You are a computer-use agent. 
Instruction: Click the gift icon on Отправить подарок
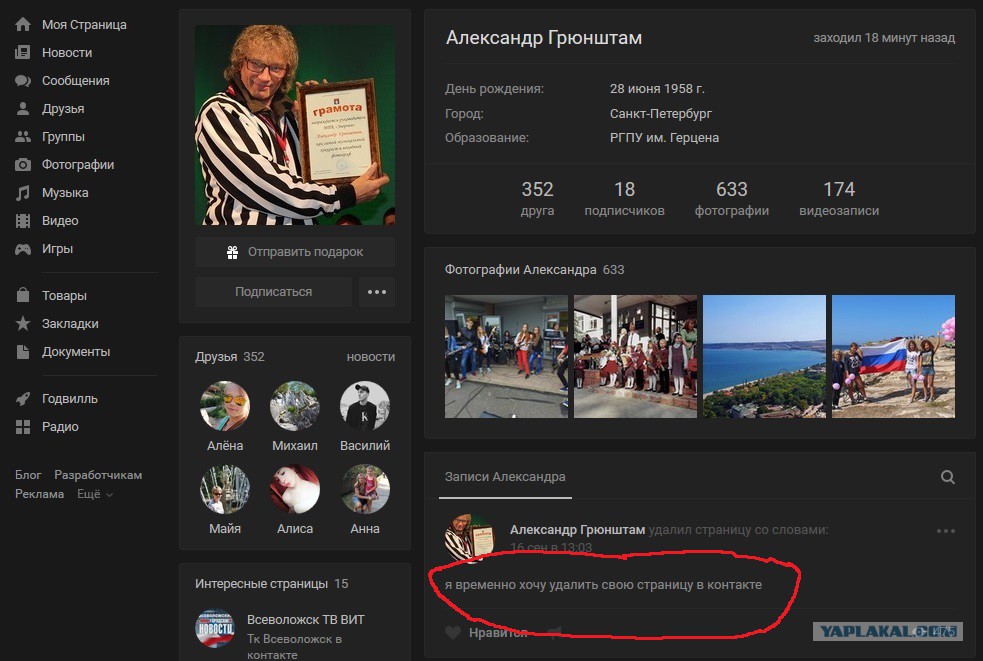tap(233, 252)
